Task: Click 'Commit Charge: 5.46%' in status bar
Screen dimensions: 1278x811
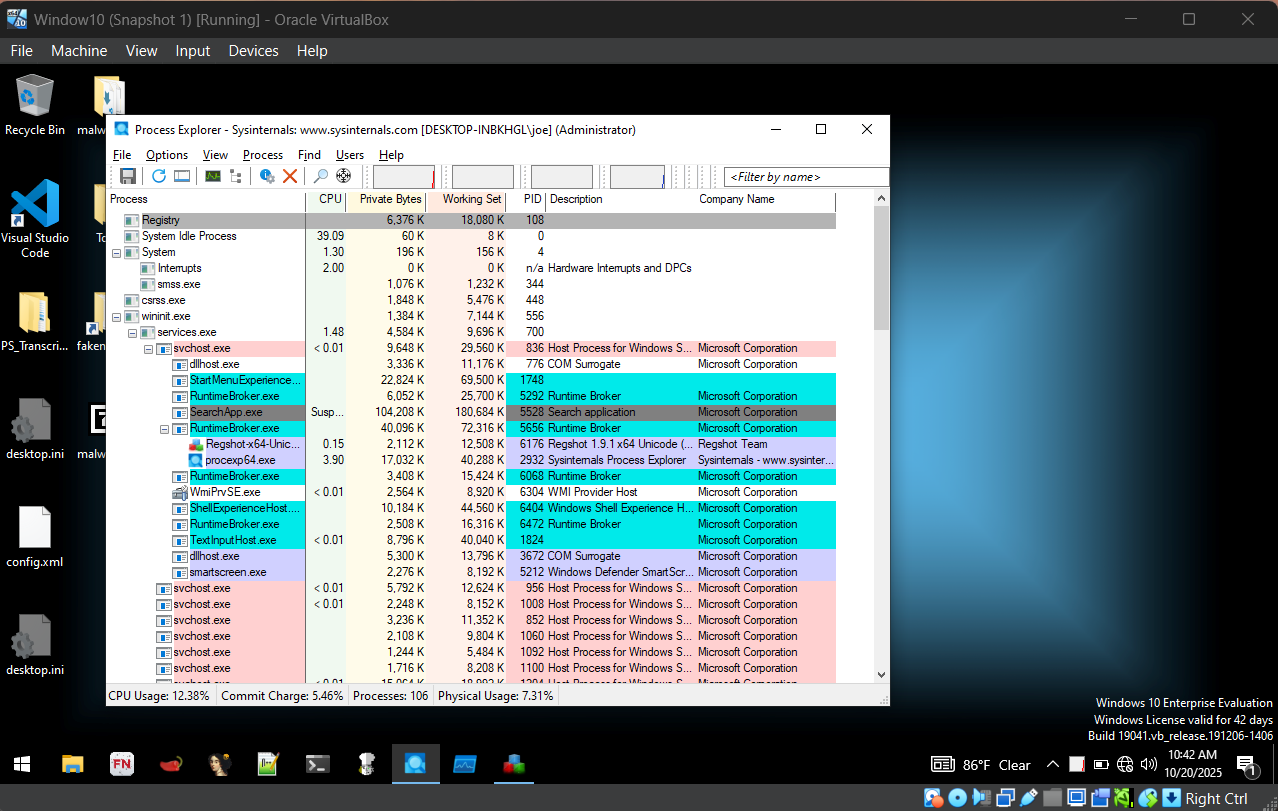Action: coord(282,695)
